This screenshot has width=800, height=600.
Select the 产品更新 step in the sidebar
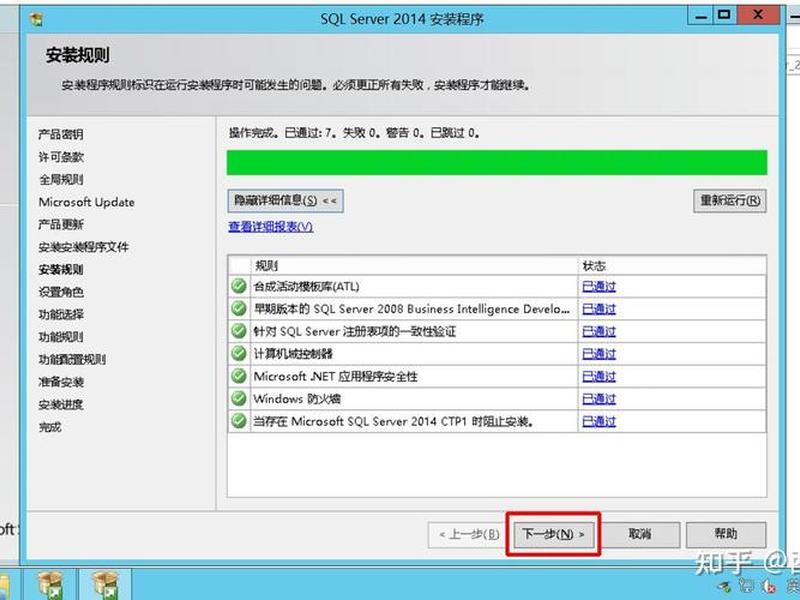click(61, 224)
